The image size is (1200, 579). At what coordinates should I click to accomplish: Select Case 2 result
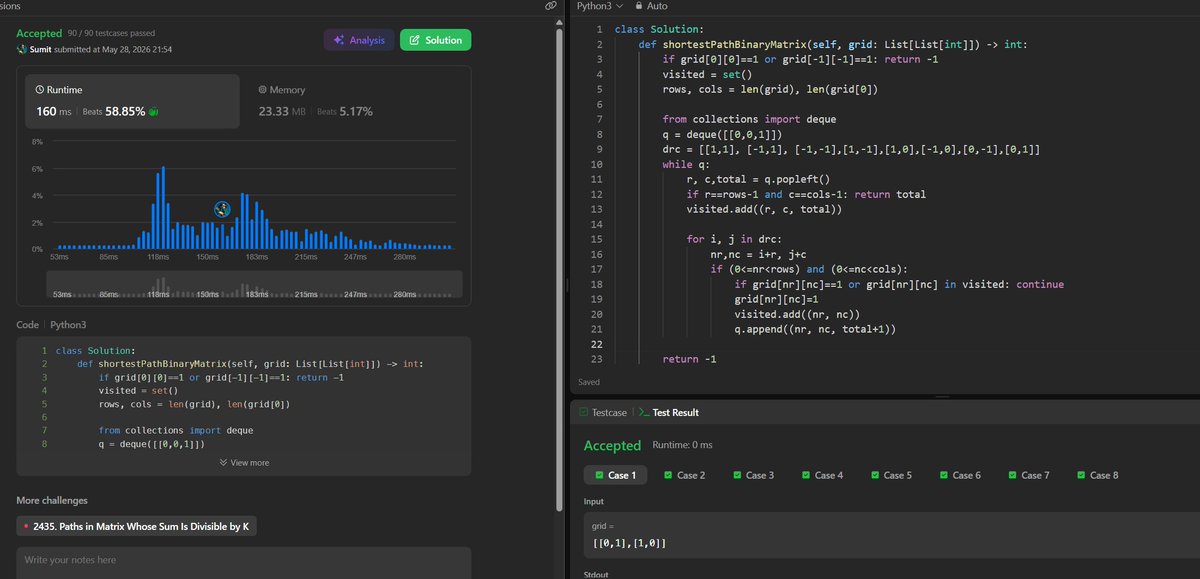(684, 475)
